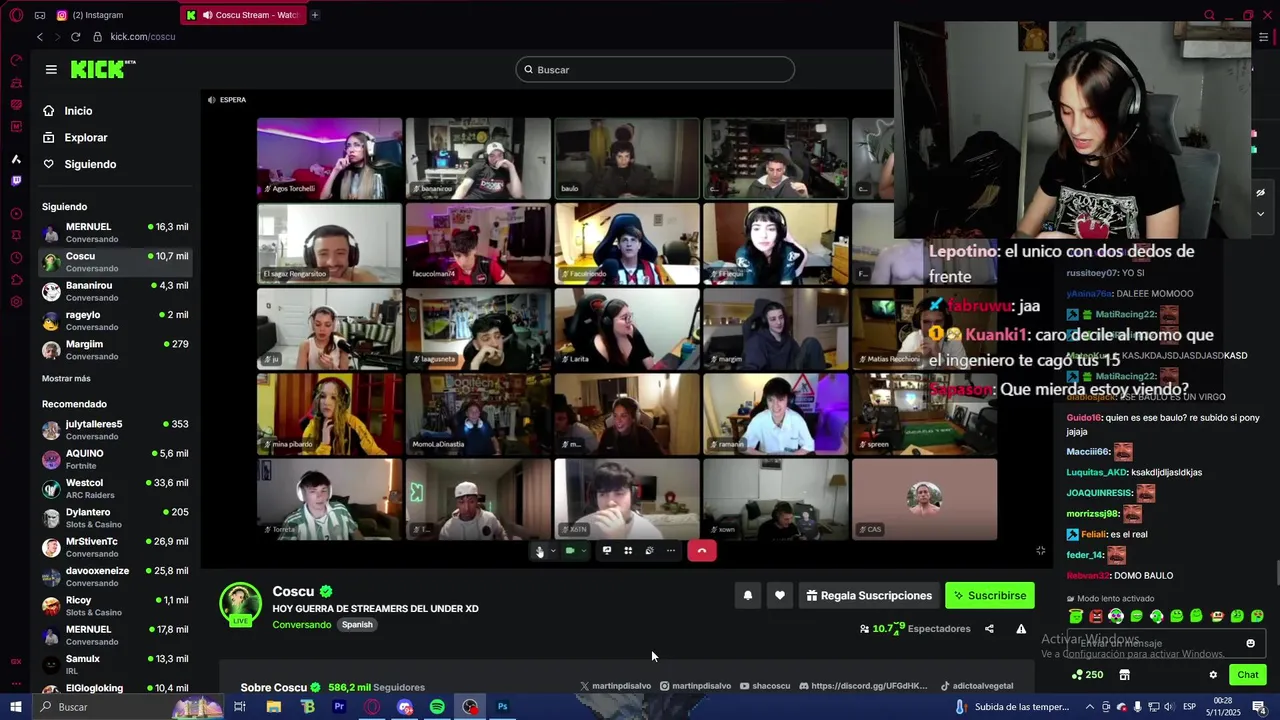Open julytalleres5 recommended channel

click(115, 430)
